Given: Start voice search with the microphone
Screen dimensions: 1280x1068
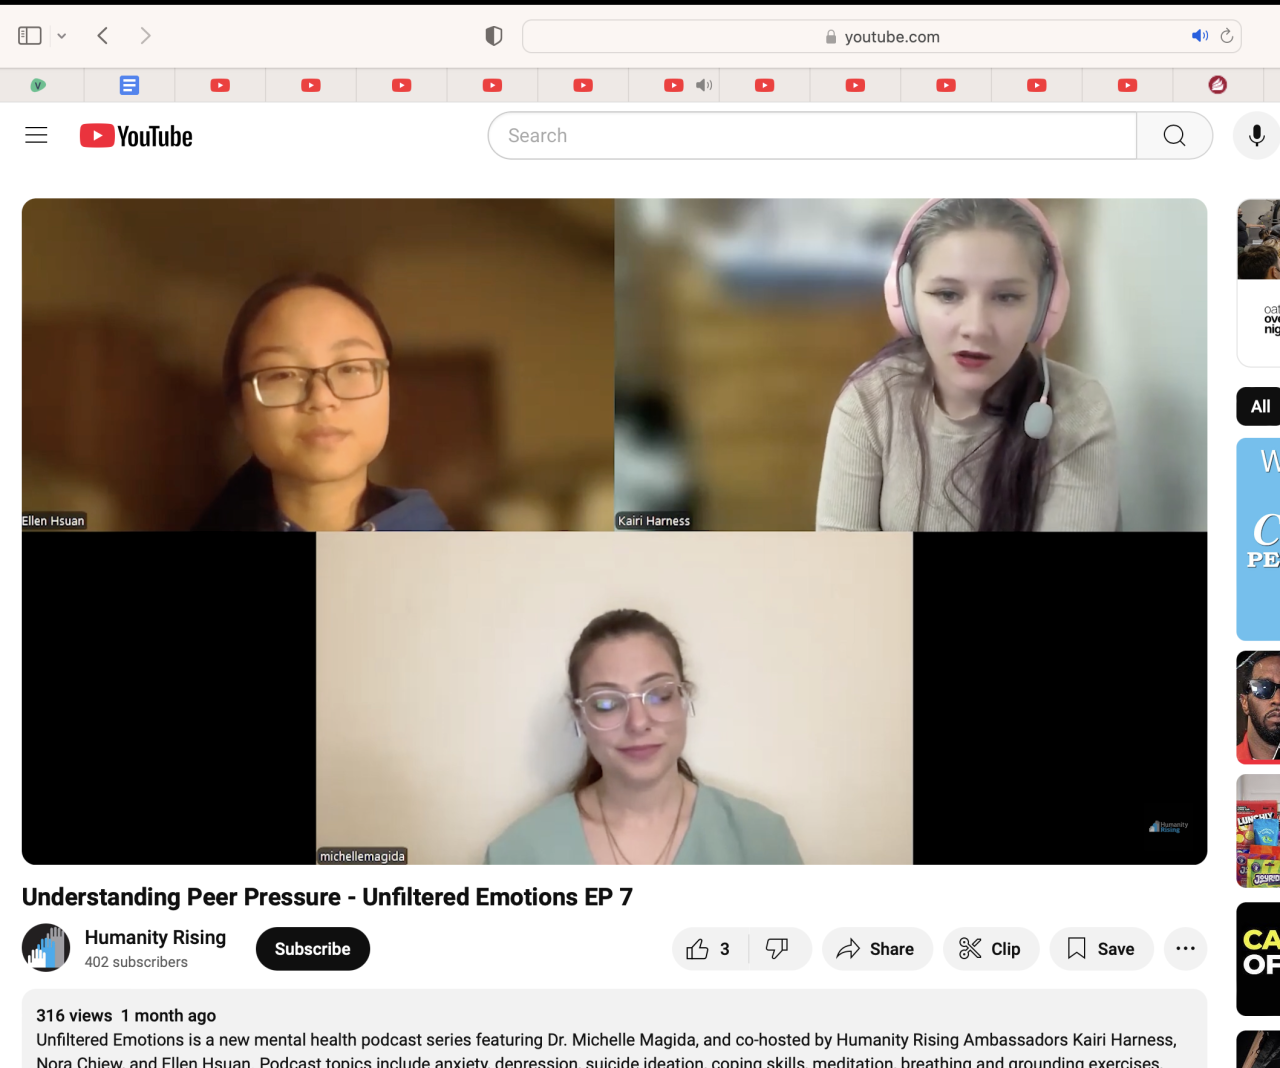Looking at the screenshot, I should tap(1257, 136).
